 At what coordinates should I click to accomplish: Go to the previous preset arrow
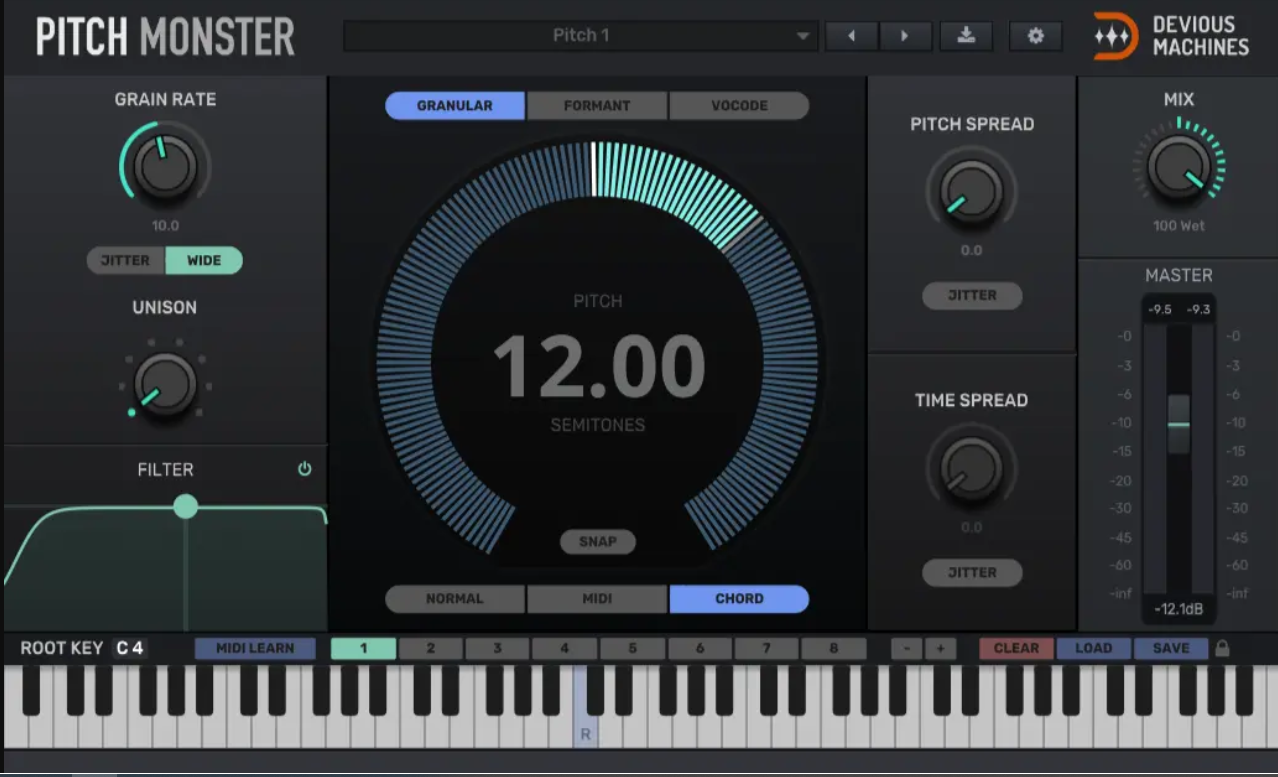(x=851, y=36)
